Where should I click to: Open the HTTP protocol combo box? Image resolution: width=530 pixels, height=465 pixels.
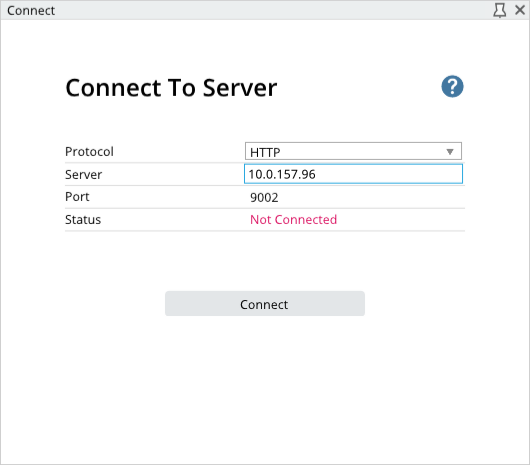tap(353, 151)
